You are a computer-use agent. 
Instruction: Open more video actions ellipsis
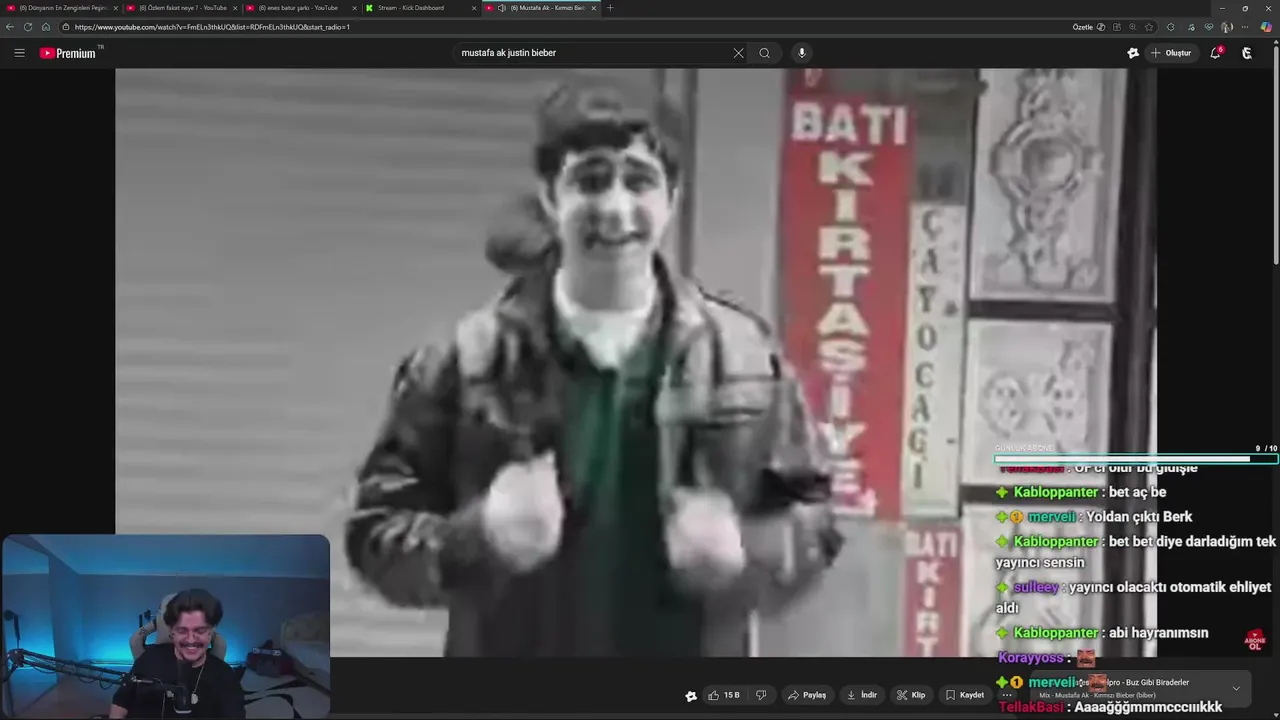pyautogui.click(x=1007, y=695)
